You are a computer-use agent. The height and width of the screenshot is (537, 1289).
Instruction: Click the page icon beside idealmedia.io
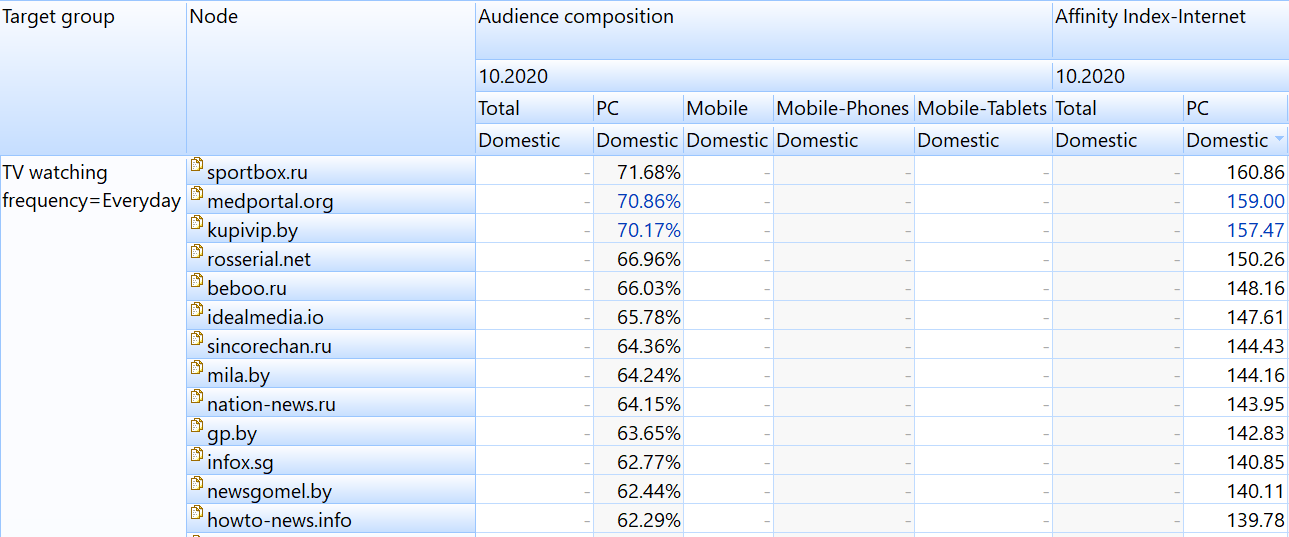(x=197, y=310)
